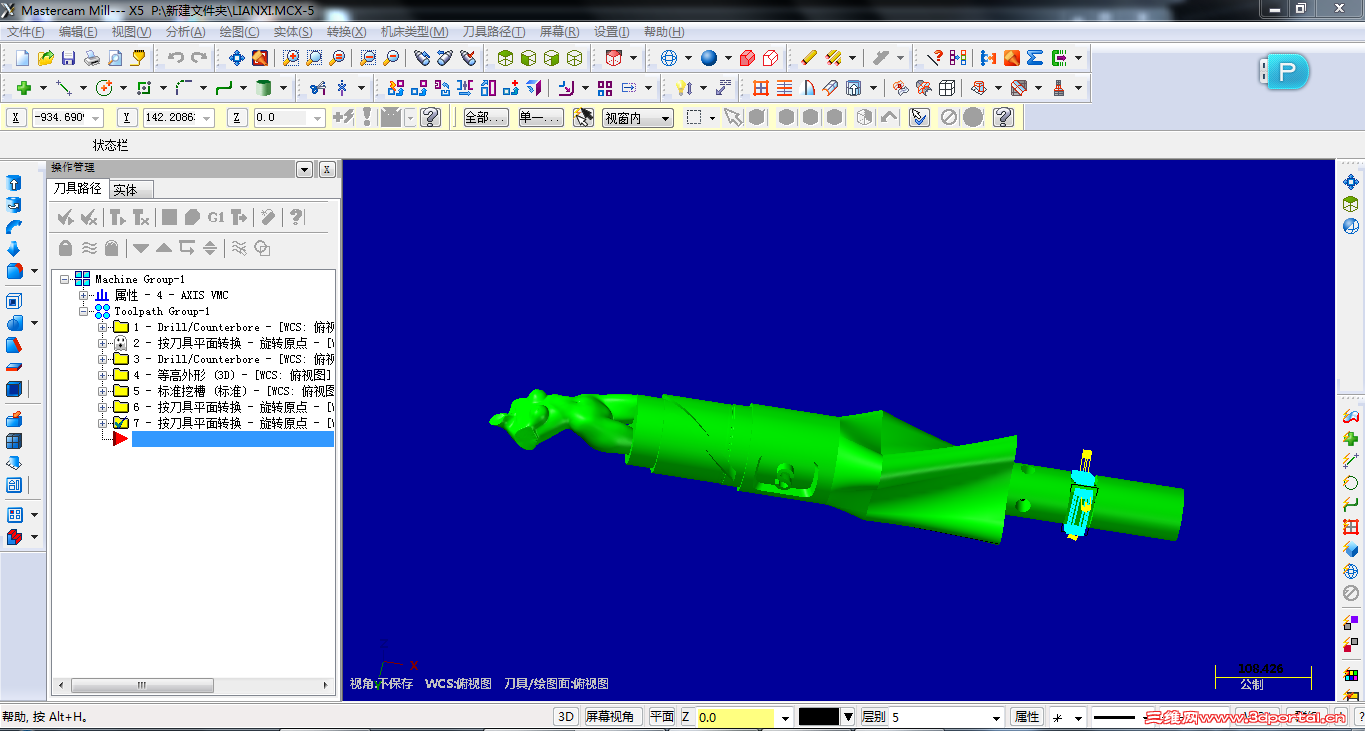The width and height of the screenshot is (1365, 731).
Task: Expand operation 5 标准挖槽
Action: click(x=103, y=391)
